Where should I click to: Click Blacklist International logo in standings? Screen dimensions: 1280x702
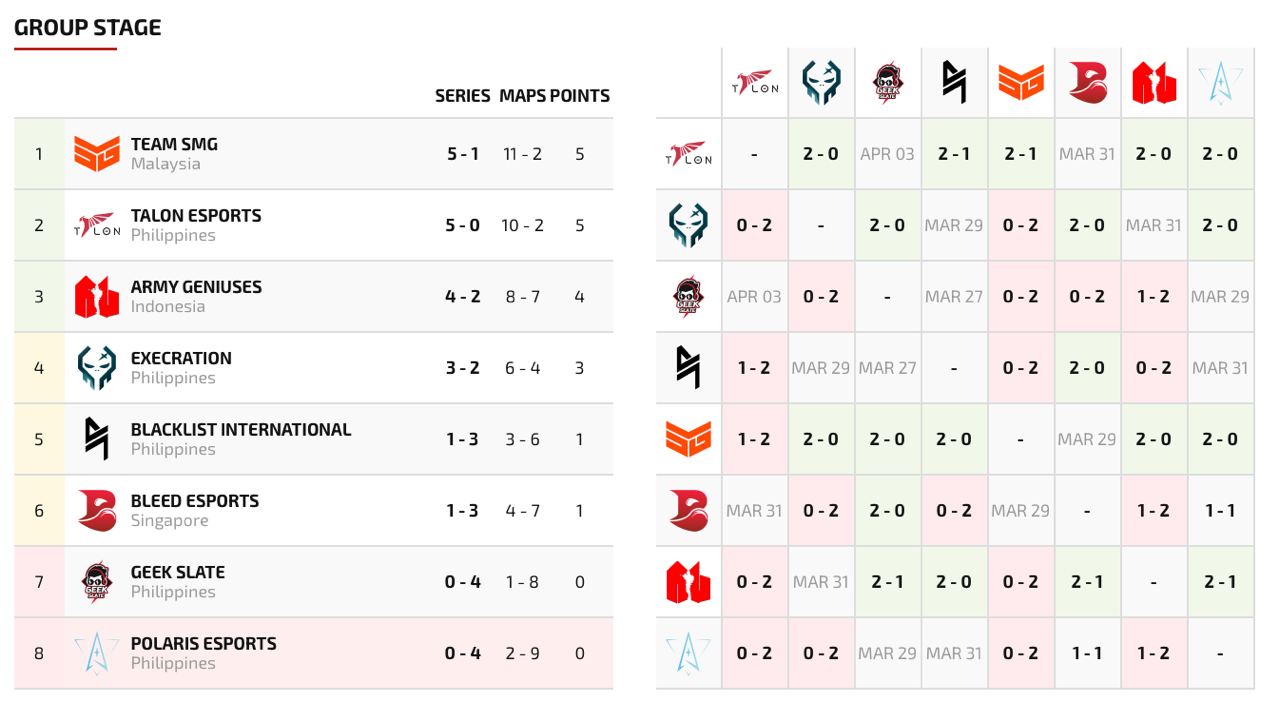97,439
